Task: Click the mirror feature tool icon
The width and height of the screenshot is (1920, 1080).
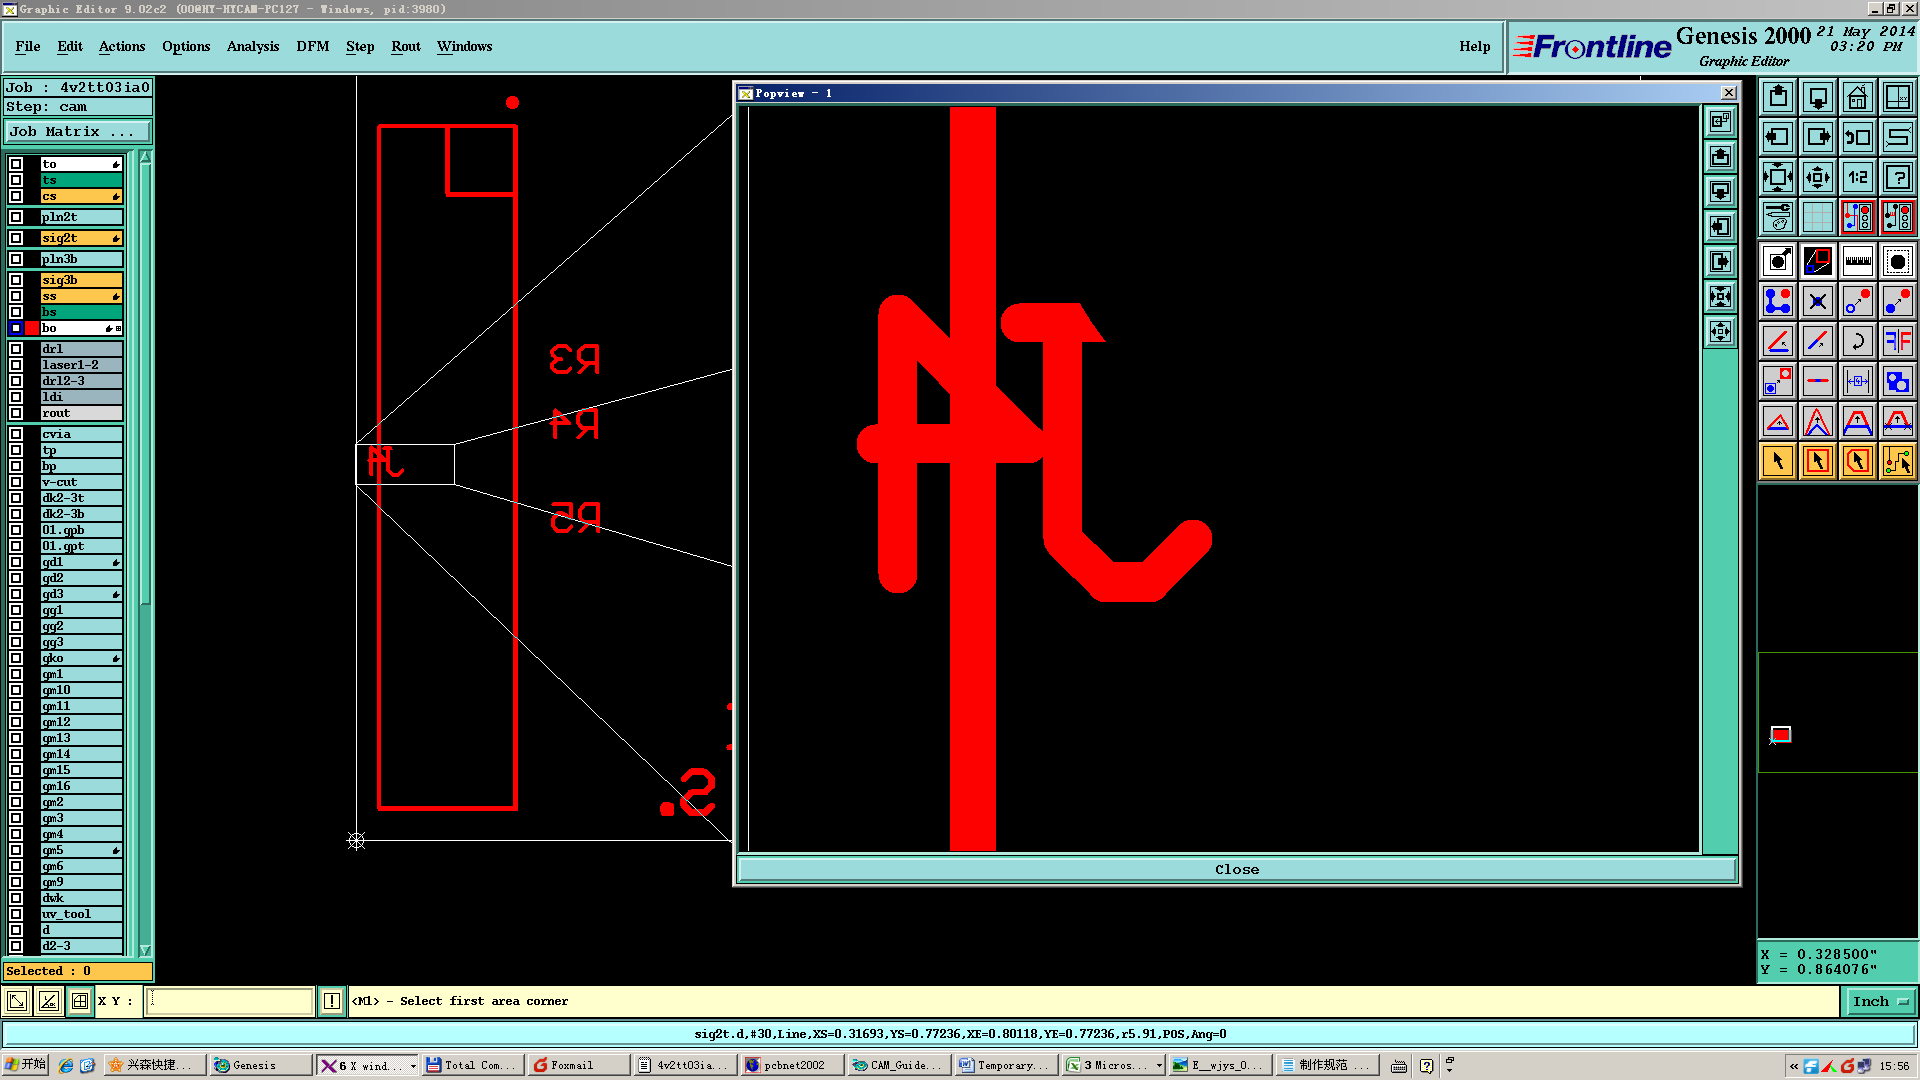Action: [x=1897, y=341]
